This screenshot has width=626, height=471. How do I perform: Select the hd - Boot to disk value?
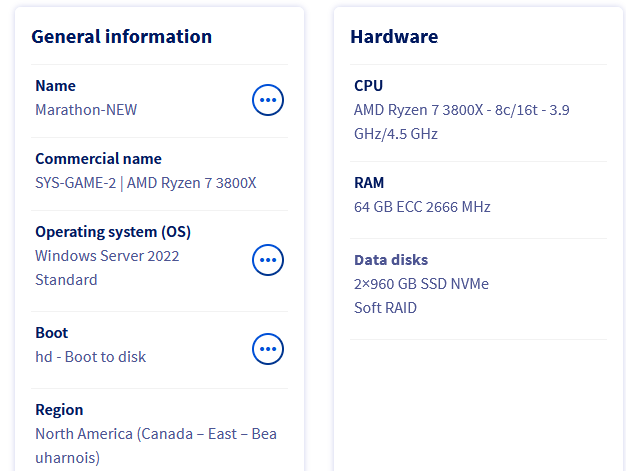pos(91,357)
